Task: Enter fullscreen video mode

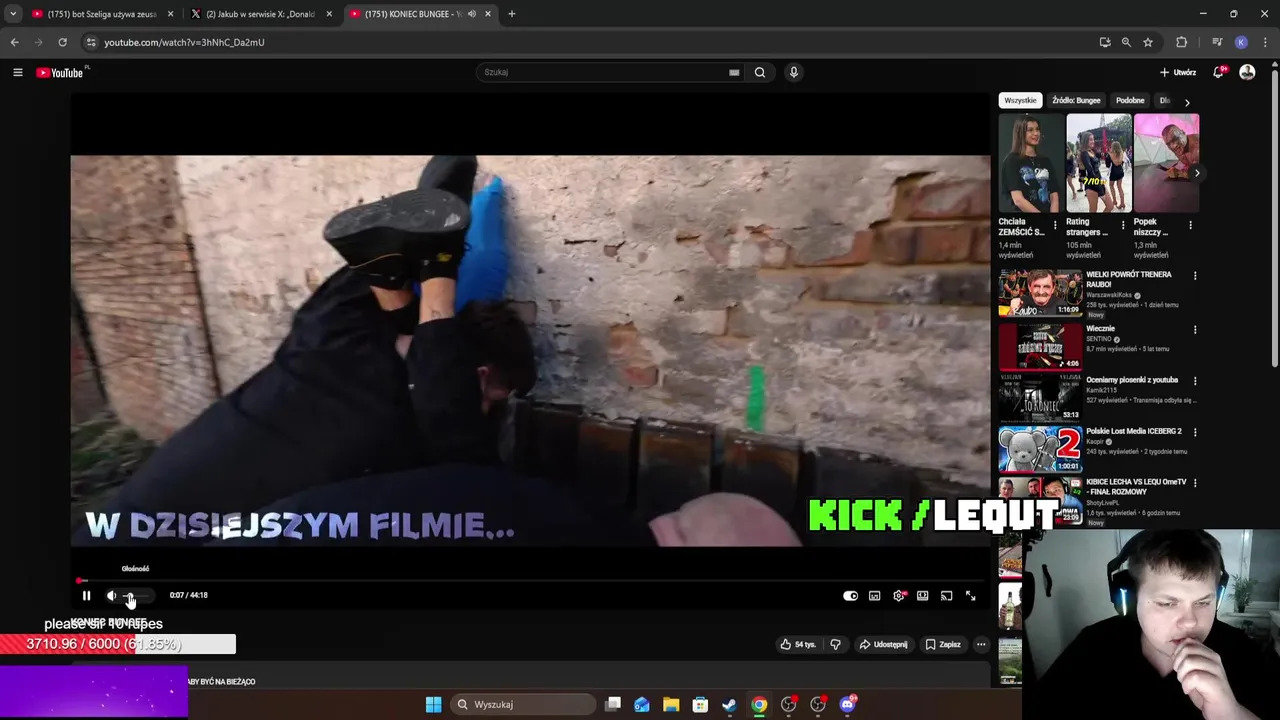Action: tap(970, 596)
